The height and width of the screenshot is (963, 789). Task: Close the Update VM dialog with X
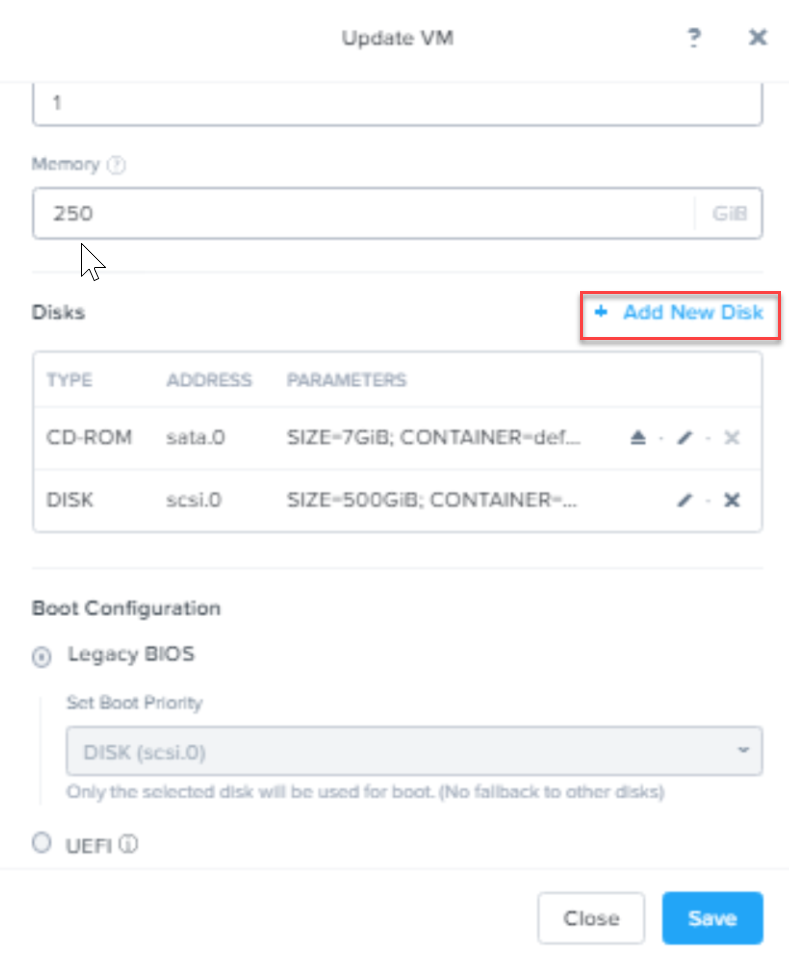tap(758, 38)
